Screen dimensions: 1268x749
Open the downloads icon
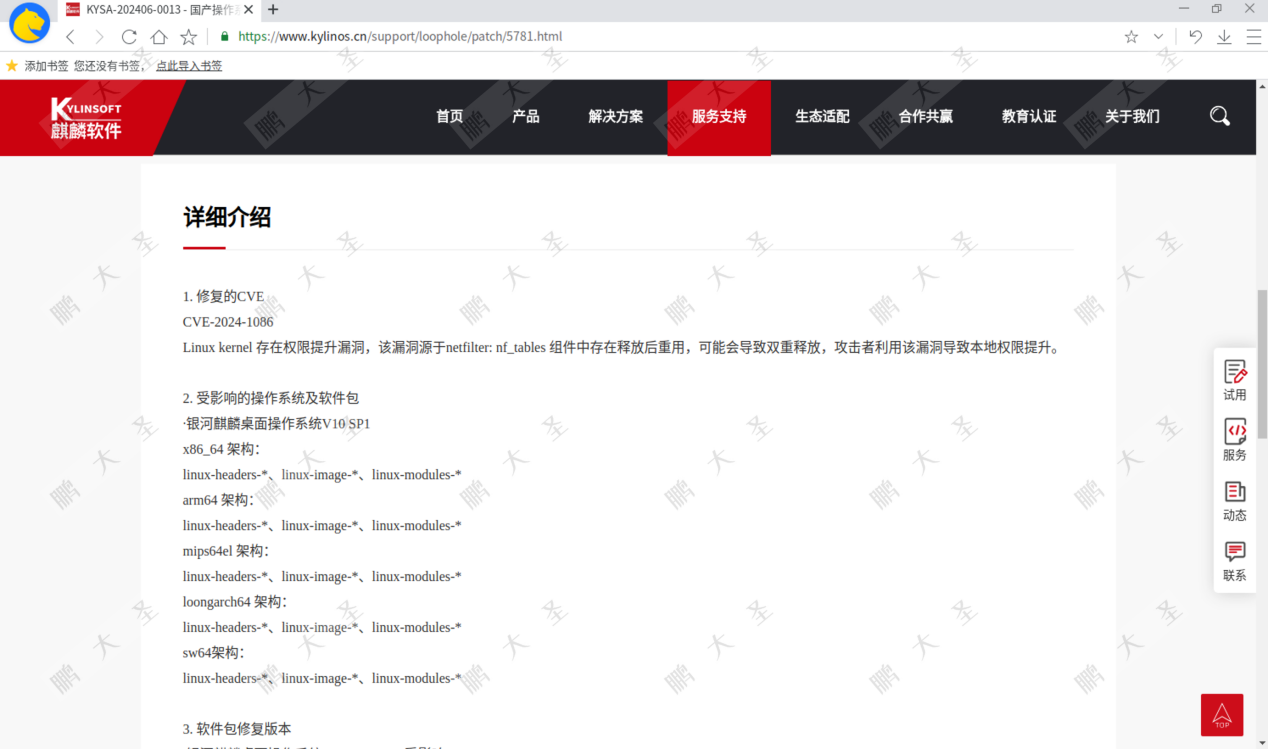[x=1224, y=37]
